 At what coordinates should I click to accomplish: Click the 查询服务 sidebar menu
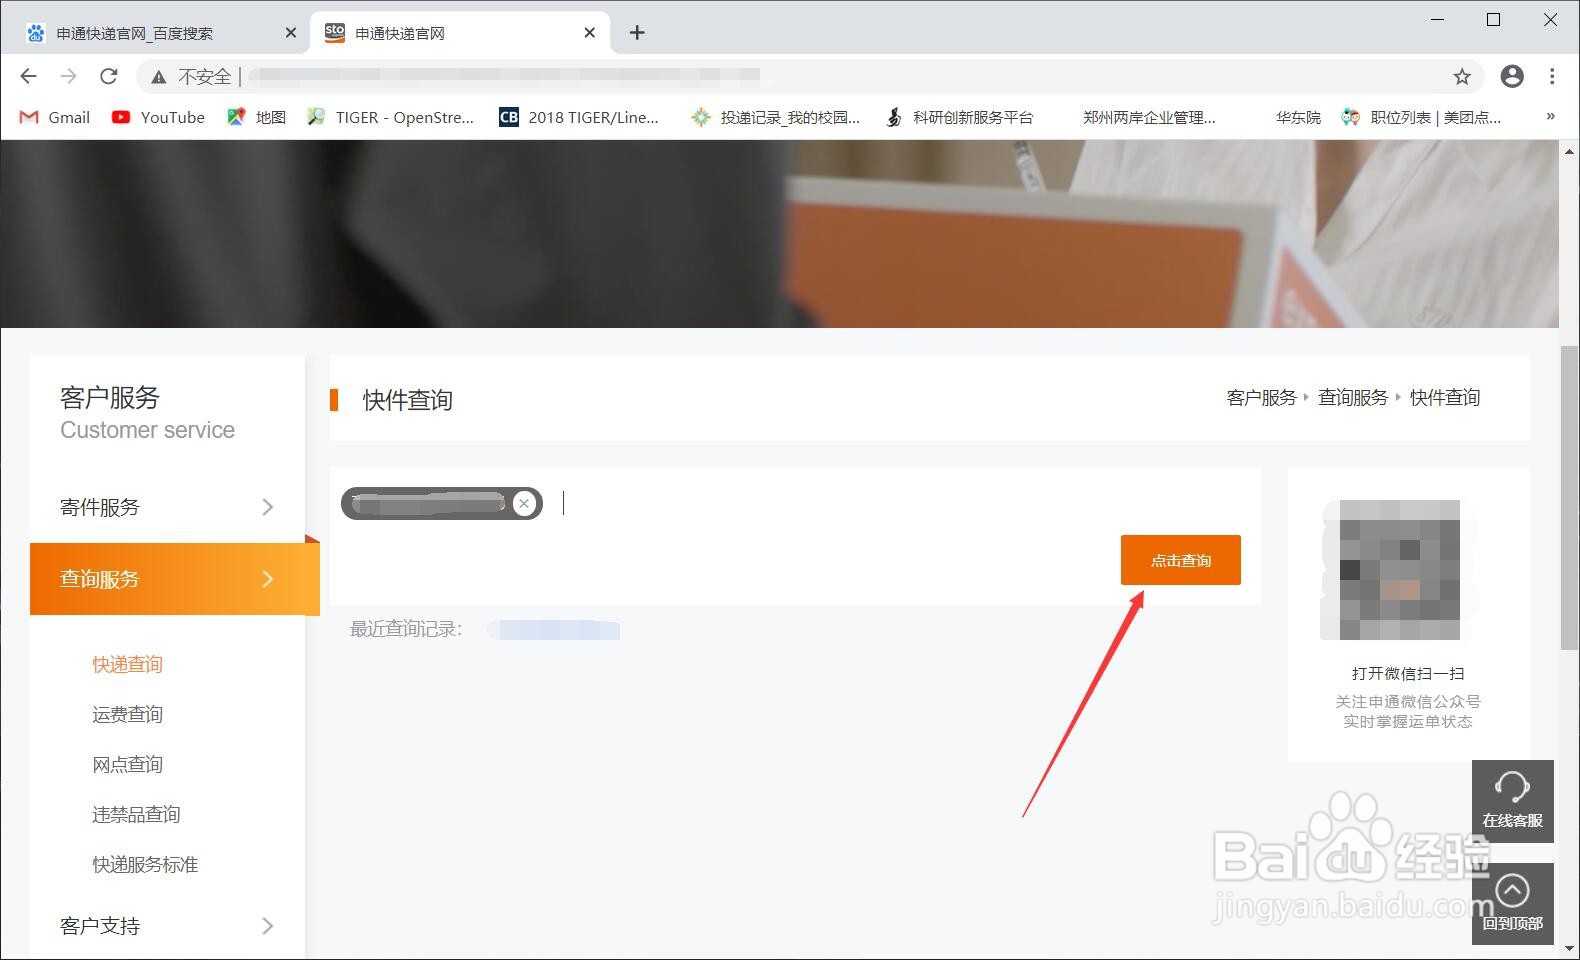click(175, 579)
